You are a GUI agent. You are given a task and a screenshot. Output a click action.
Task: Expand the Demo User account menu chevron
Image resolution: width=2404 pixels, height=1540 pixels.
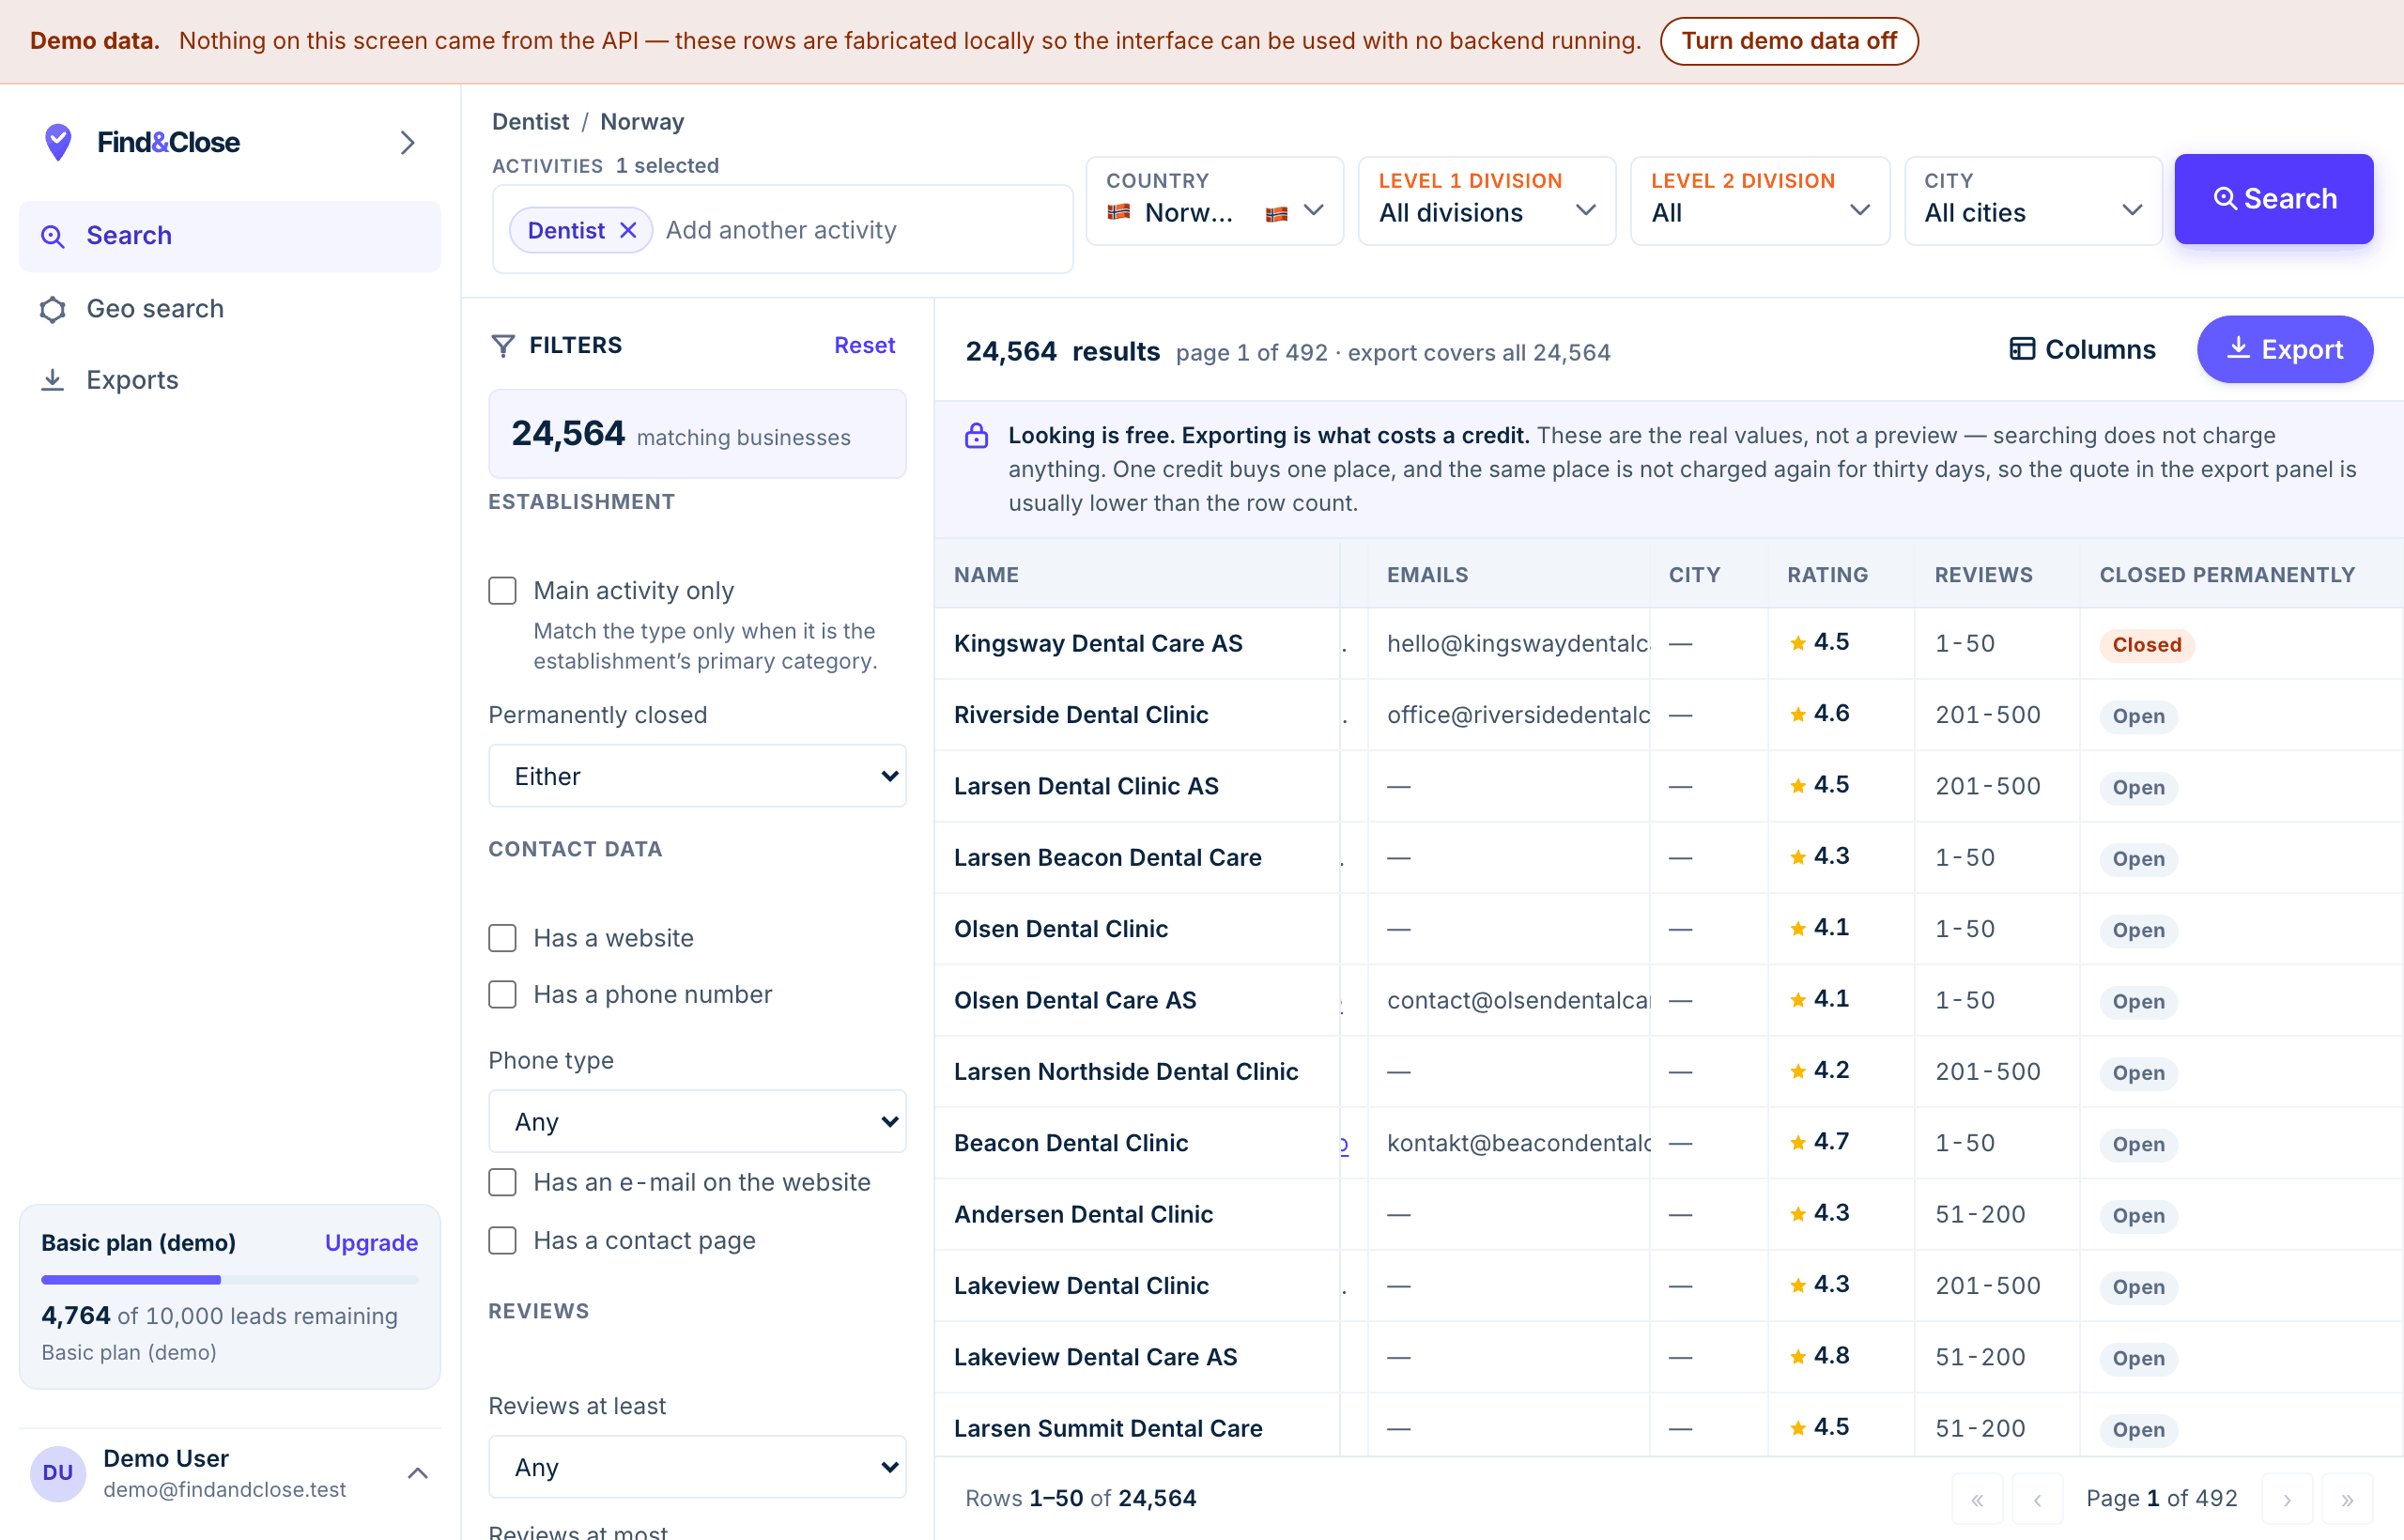tap(418, 1473)
